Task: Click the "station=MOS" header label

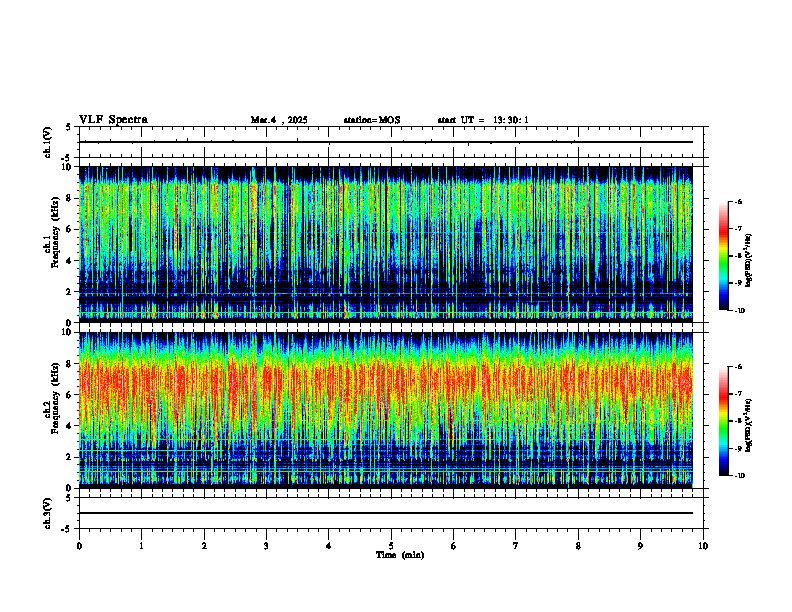Action: pyautogui.click(x=372, y=120)
